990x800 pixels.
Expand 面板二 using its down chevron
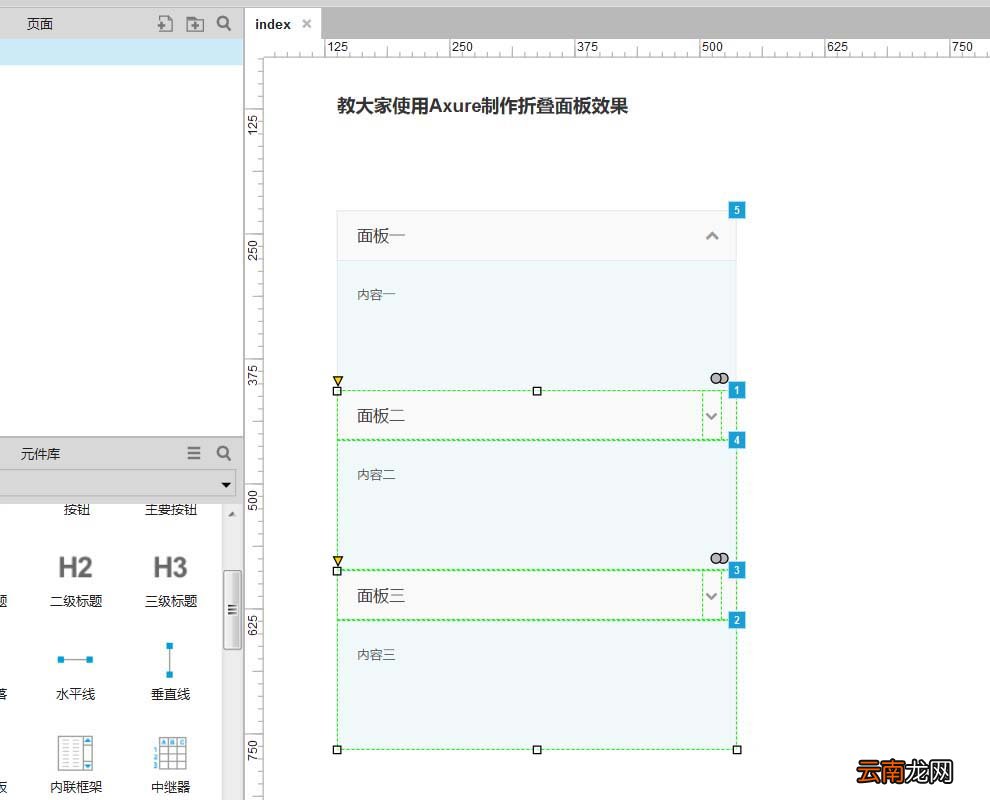(712, 416)
